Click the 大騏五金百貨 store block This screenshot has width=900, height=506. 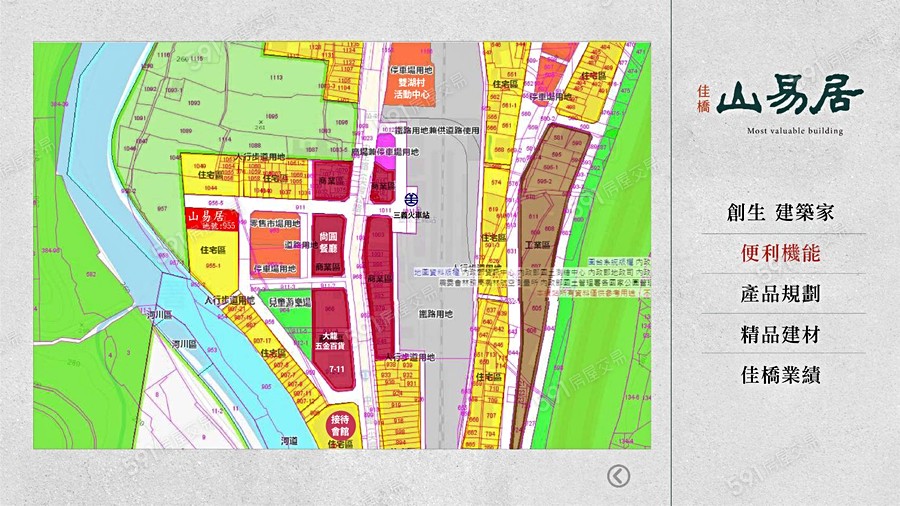click(330, 339)
